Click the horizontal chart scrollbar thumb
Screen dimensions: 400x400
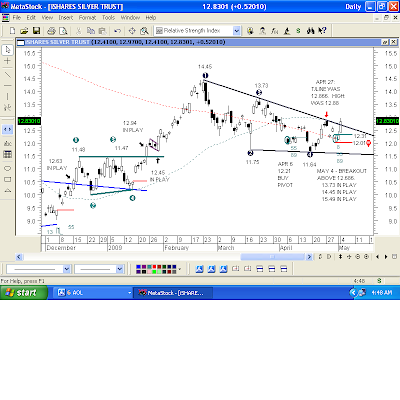point(272,257)
